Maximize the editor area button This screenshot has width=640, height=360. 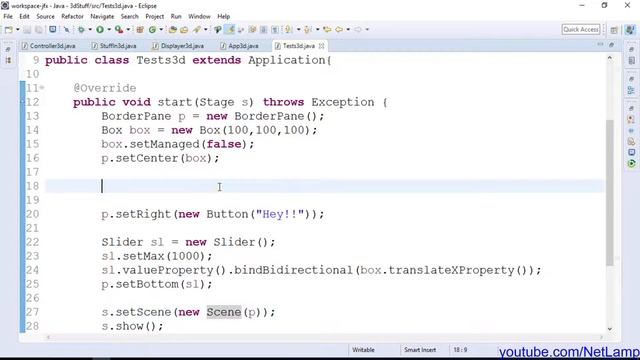611,44
